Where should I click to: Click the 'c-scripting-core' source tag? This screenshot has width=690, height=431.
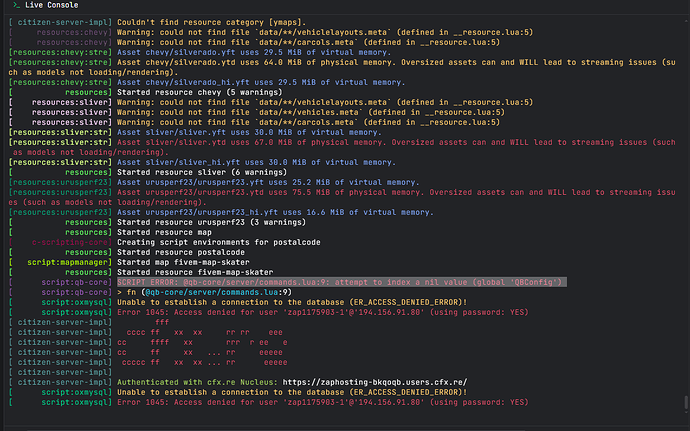(70, 242)
